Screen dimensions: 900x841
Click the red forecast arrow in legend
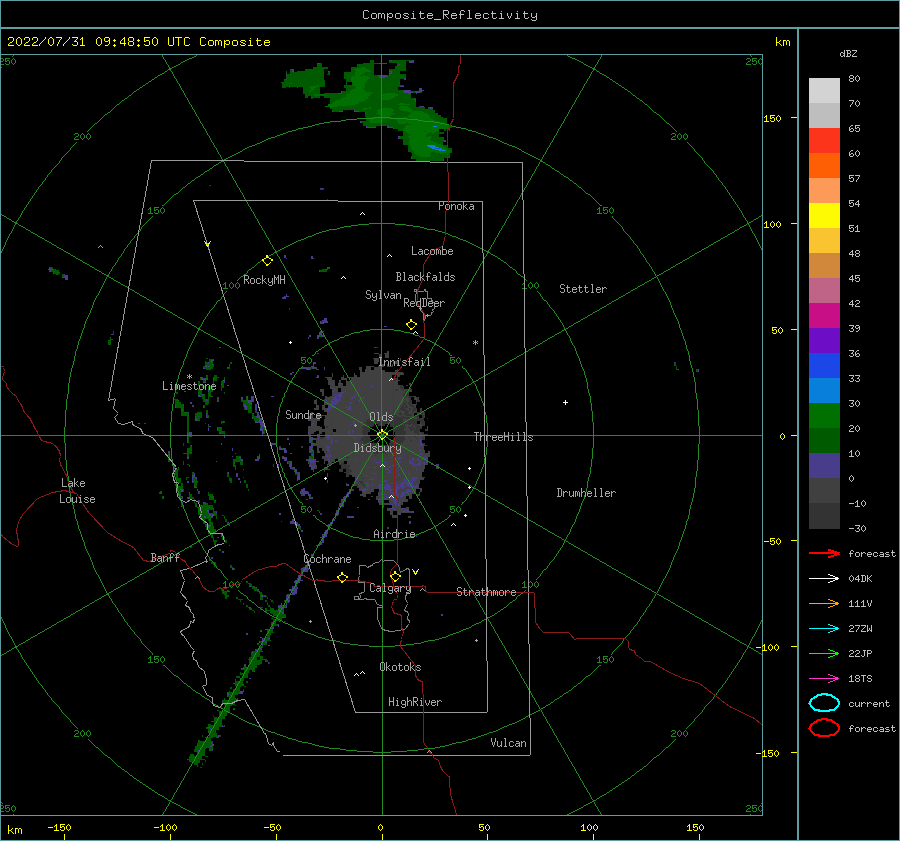coord(824,553)
